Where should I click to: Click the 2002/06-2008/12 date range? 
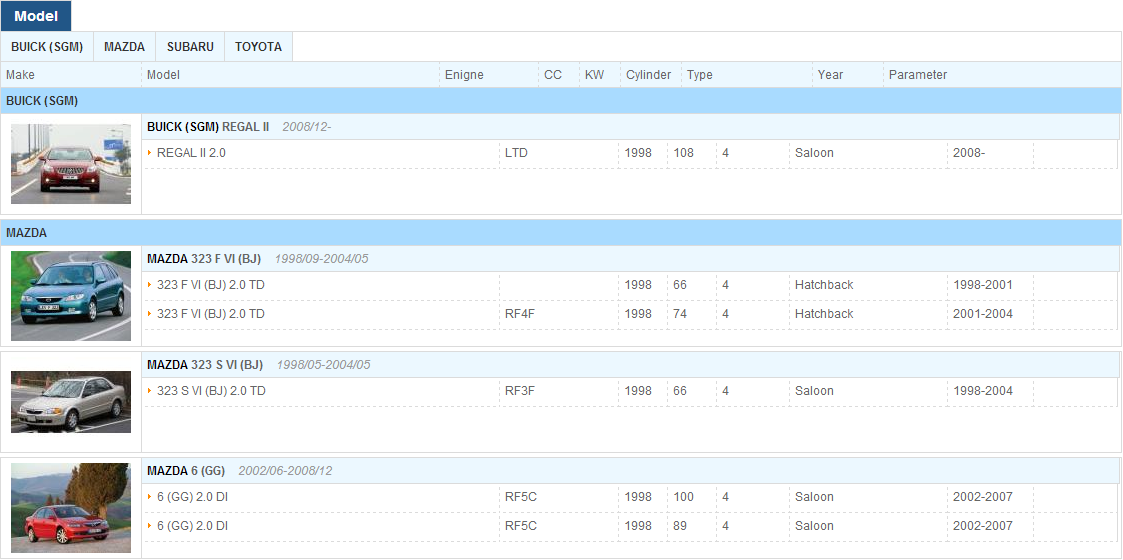pos(285,470)
